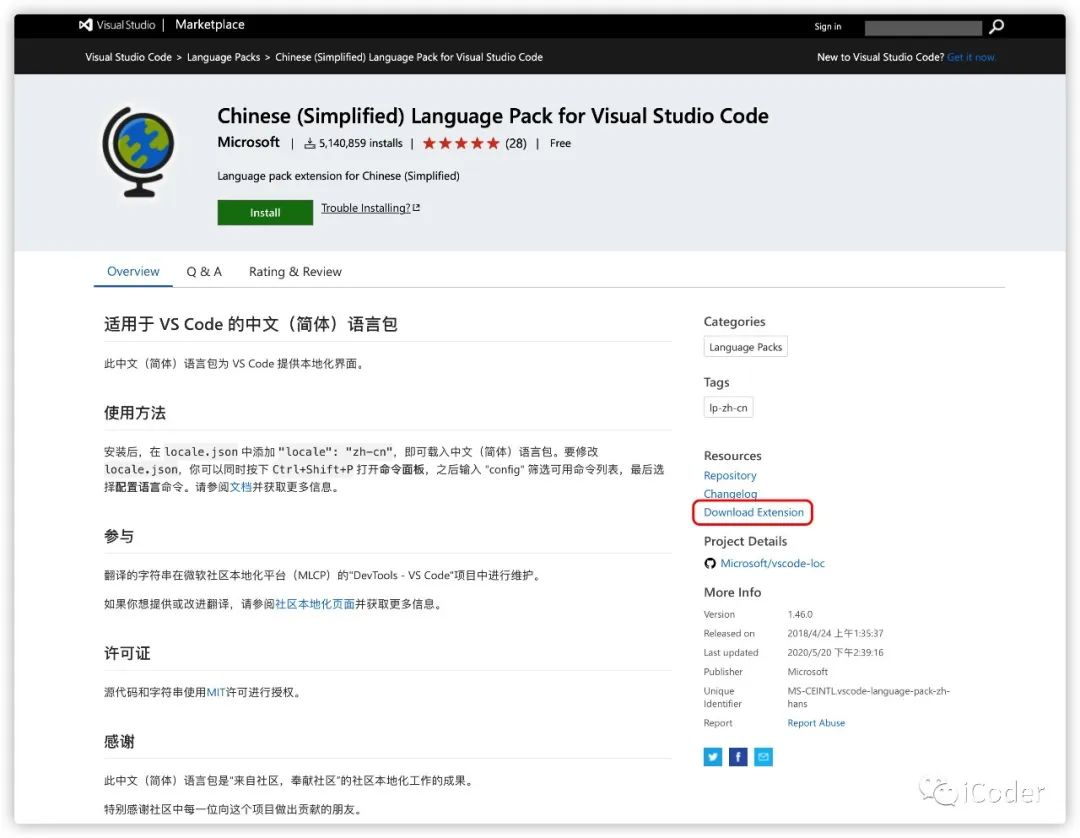
Task: Click the 5,140,859 installs text
Action: 361,143
